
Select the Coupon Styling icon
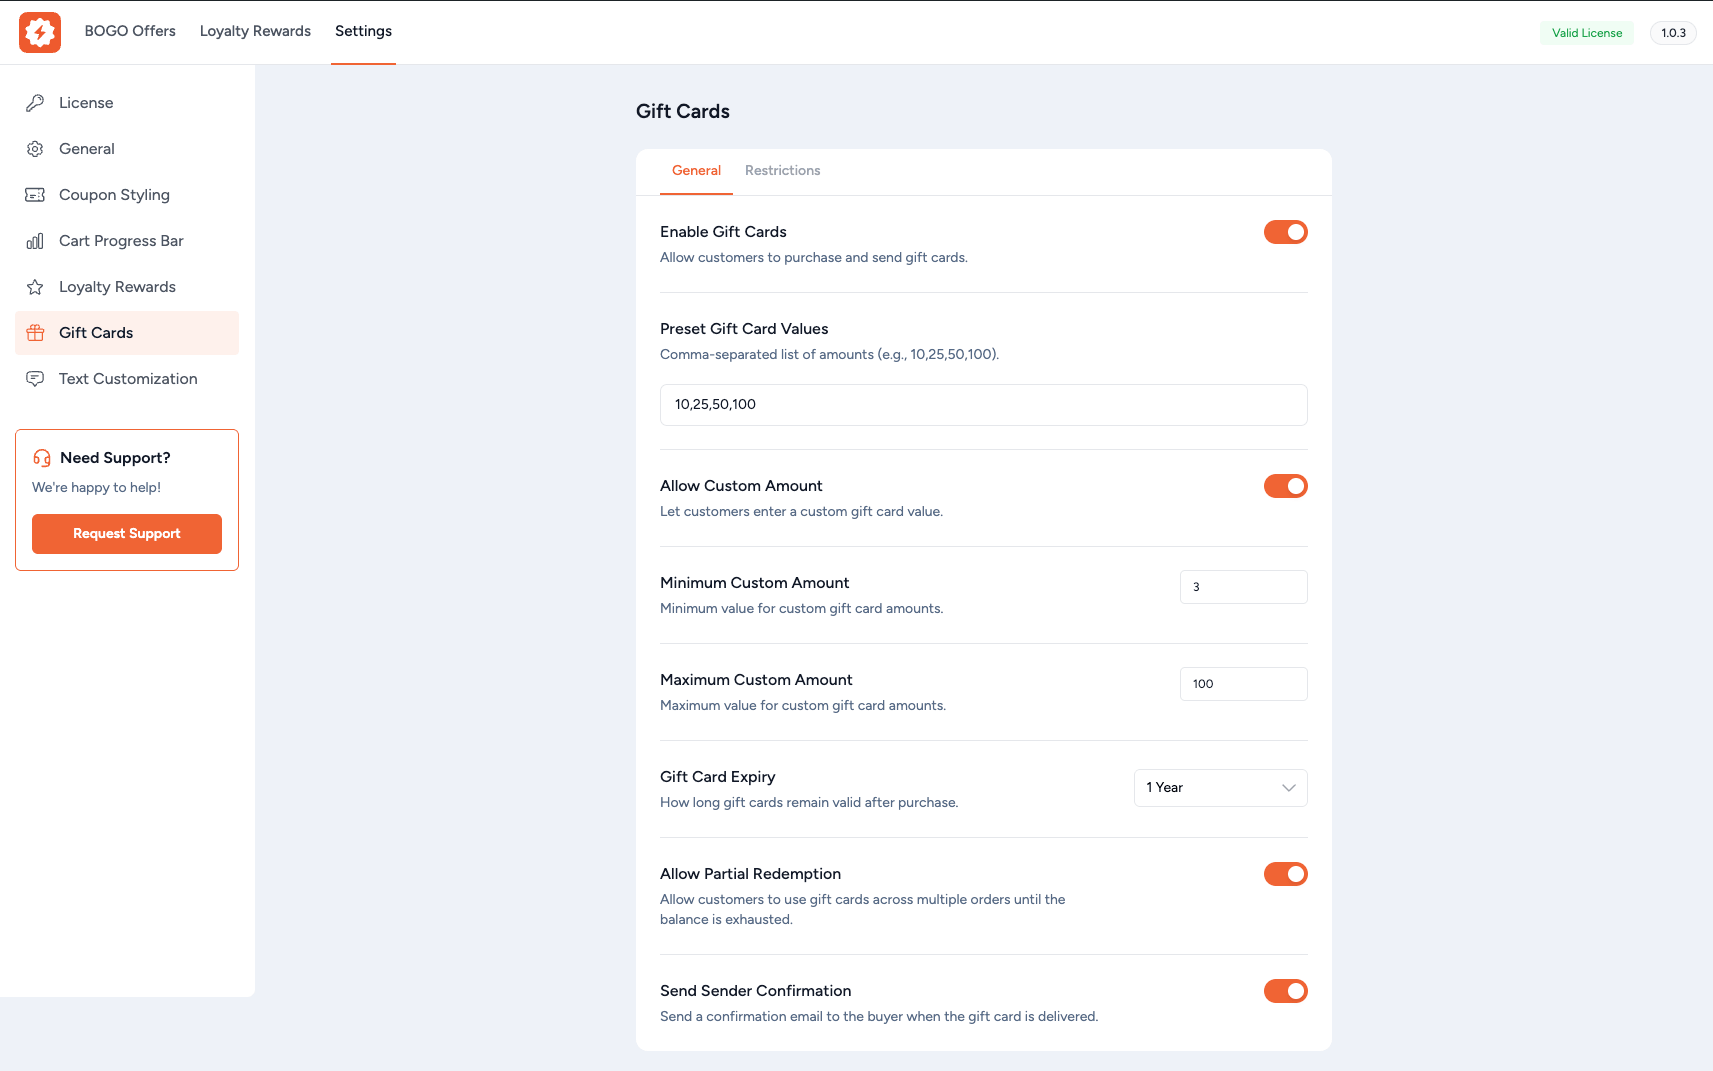click(35, 194)
